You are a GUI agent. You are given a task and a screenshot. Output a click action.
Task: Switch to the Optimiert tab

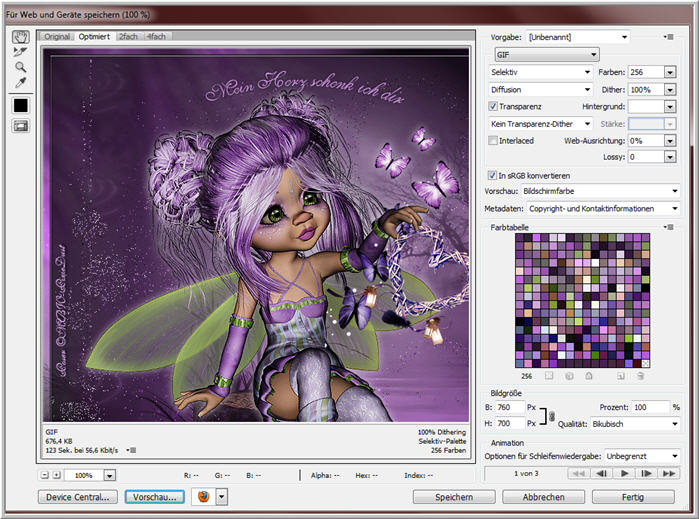tap(94, 37)
